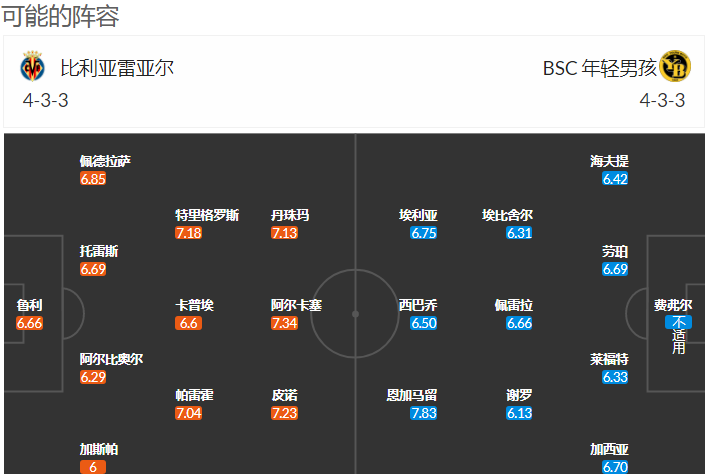Click the 可能的阵容 section heading

coord(60,16)
